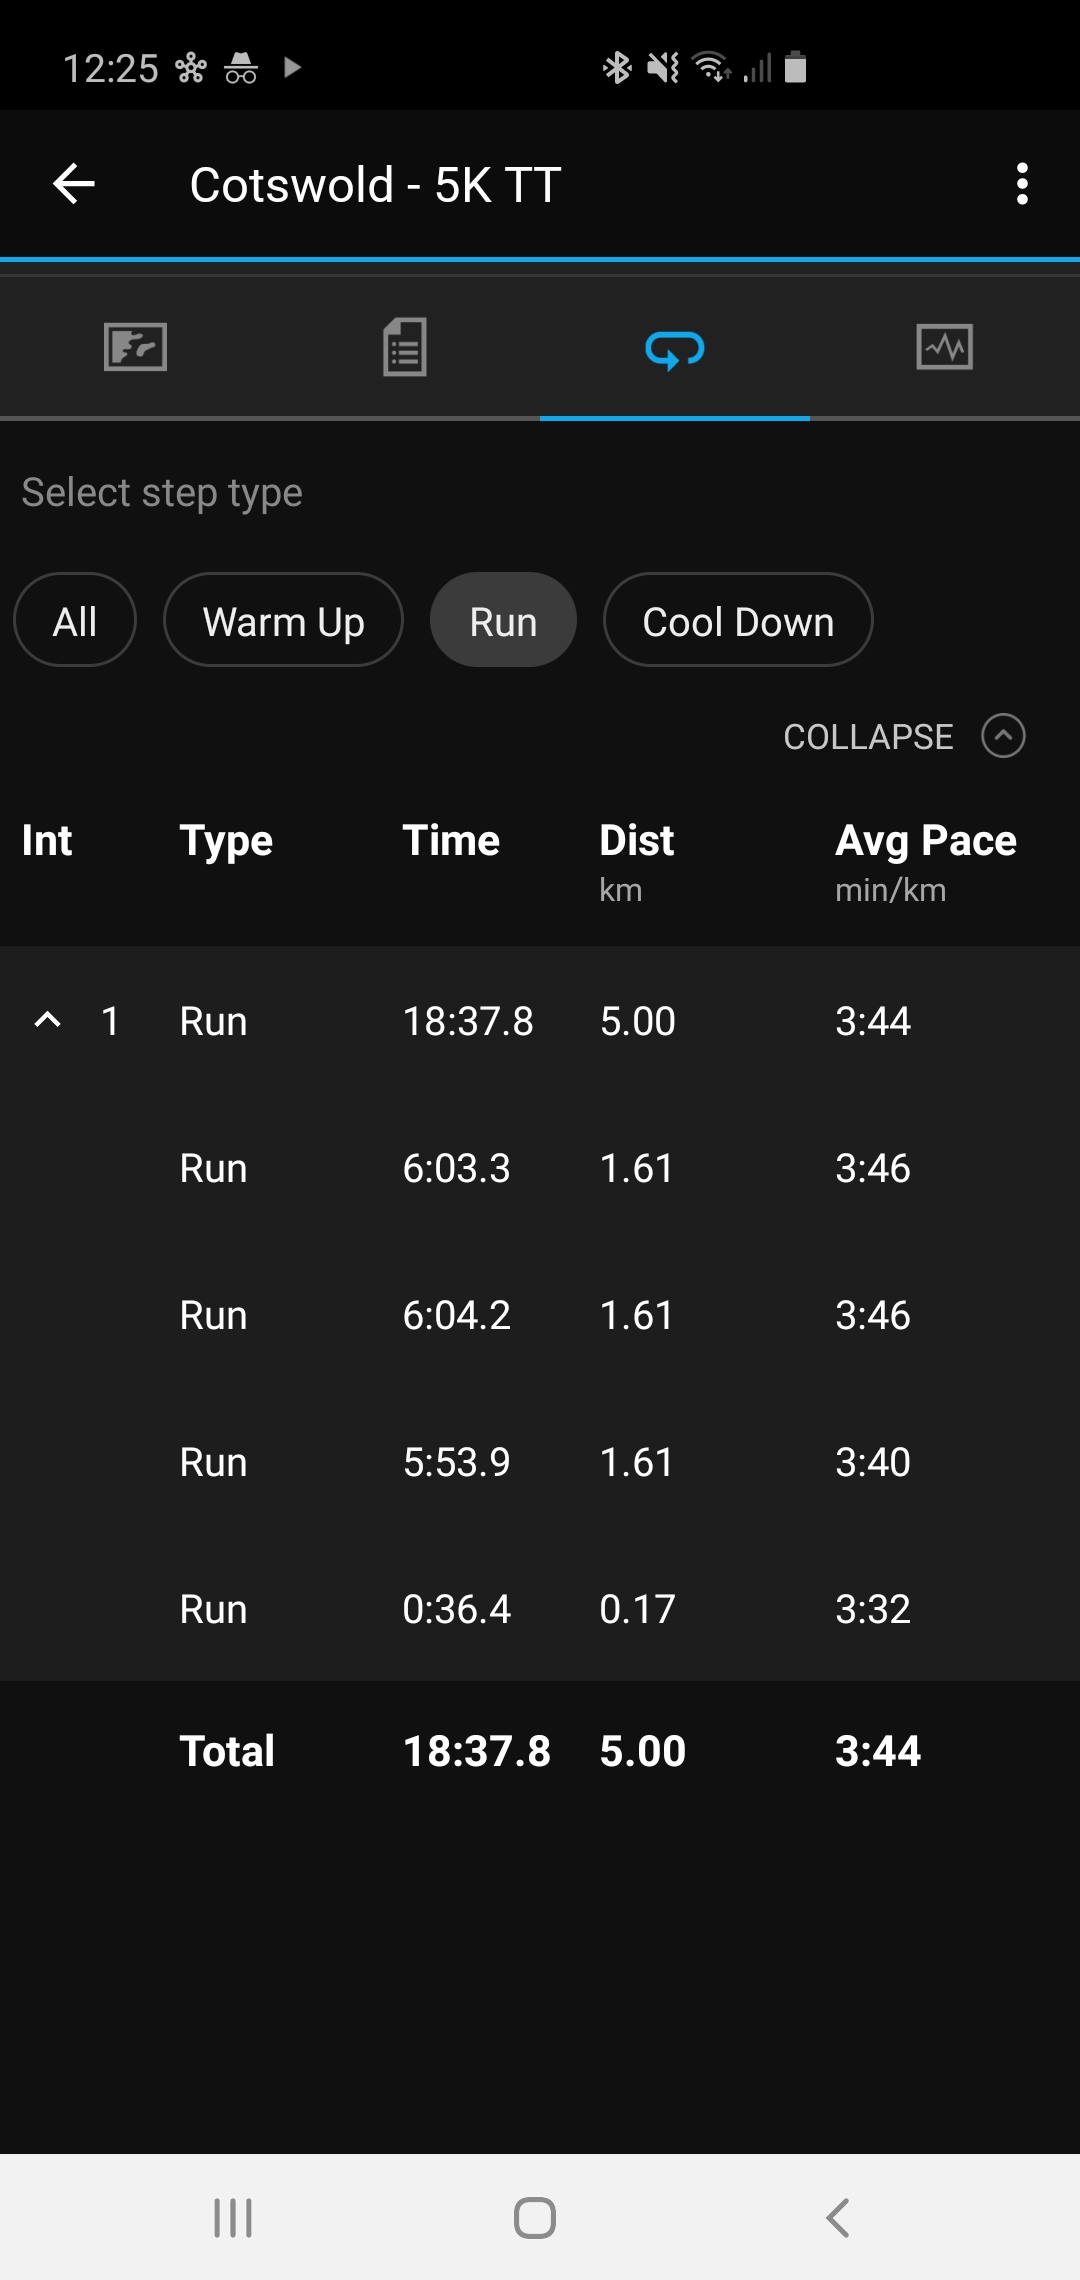Select the 5:53.9 run lap row
This screenshot has width=1080, height=2280.
[540, 1462]
